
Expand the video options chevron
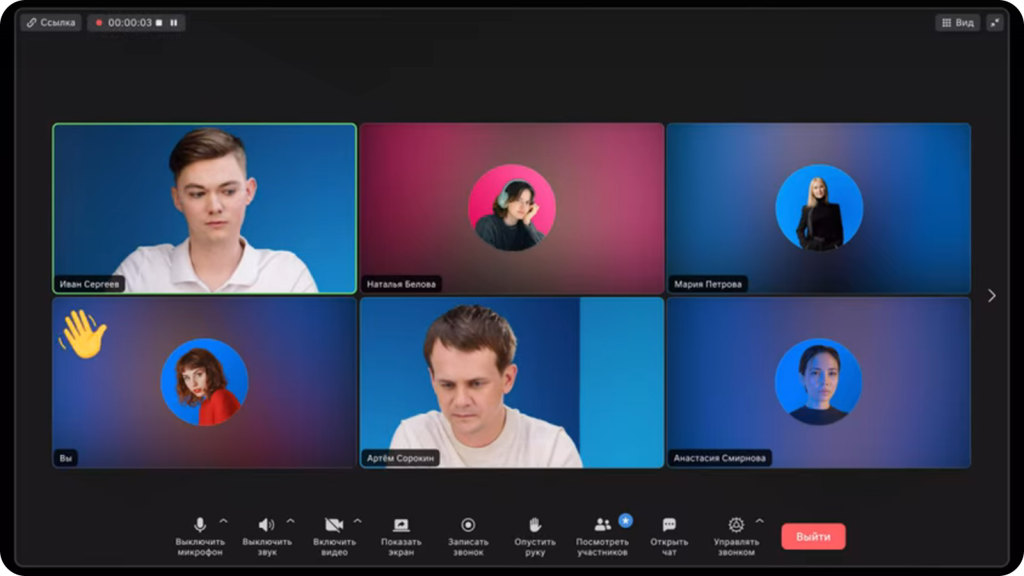pos(357,521)
